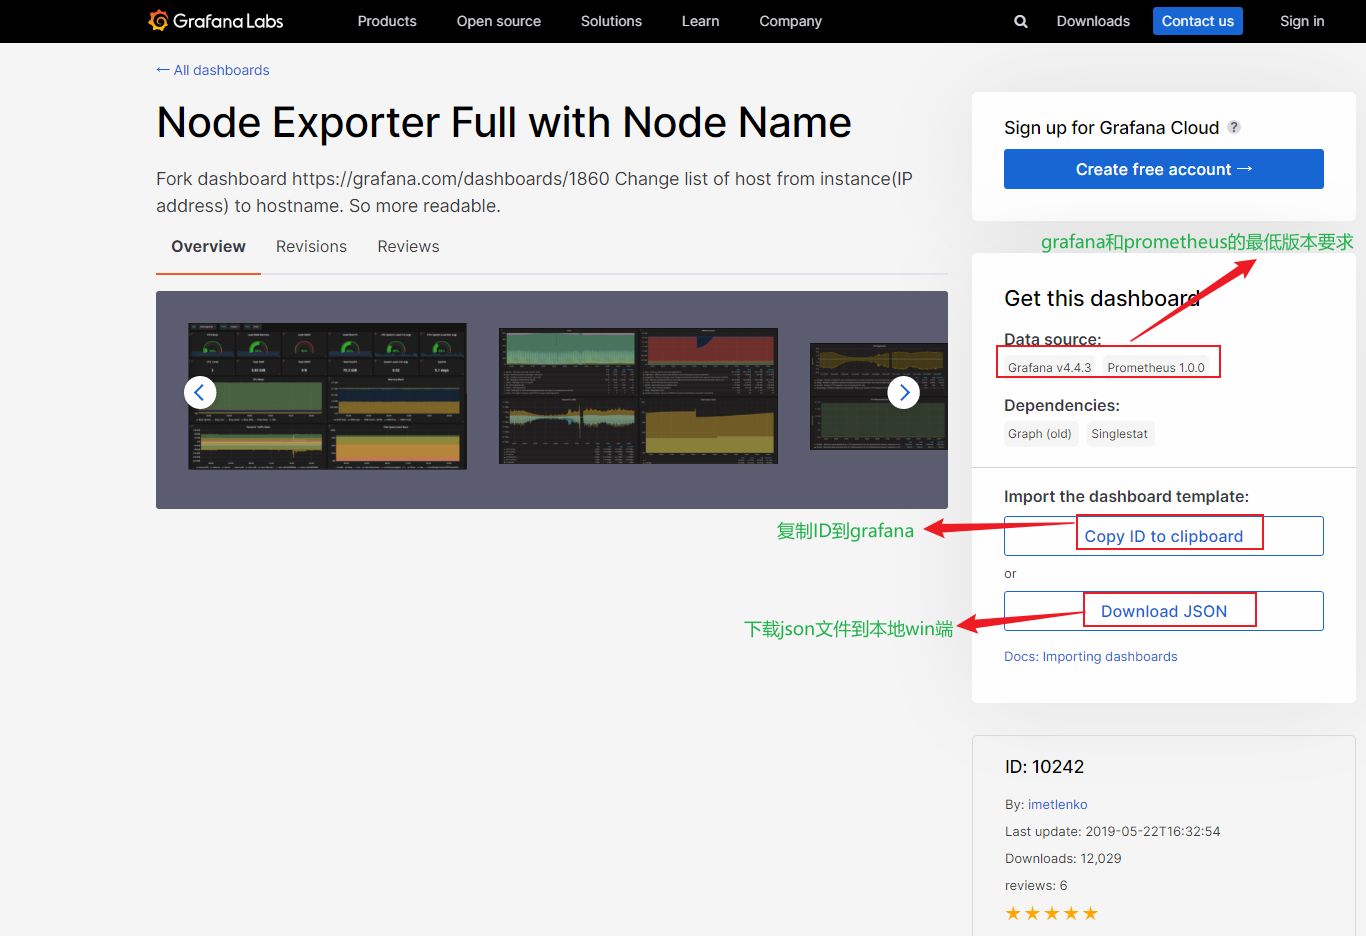Click Sign in
The image size is (1366, 936).
(1302, 21)
